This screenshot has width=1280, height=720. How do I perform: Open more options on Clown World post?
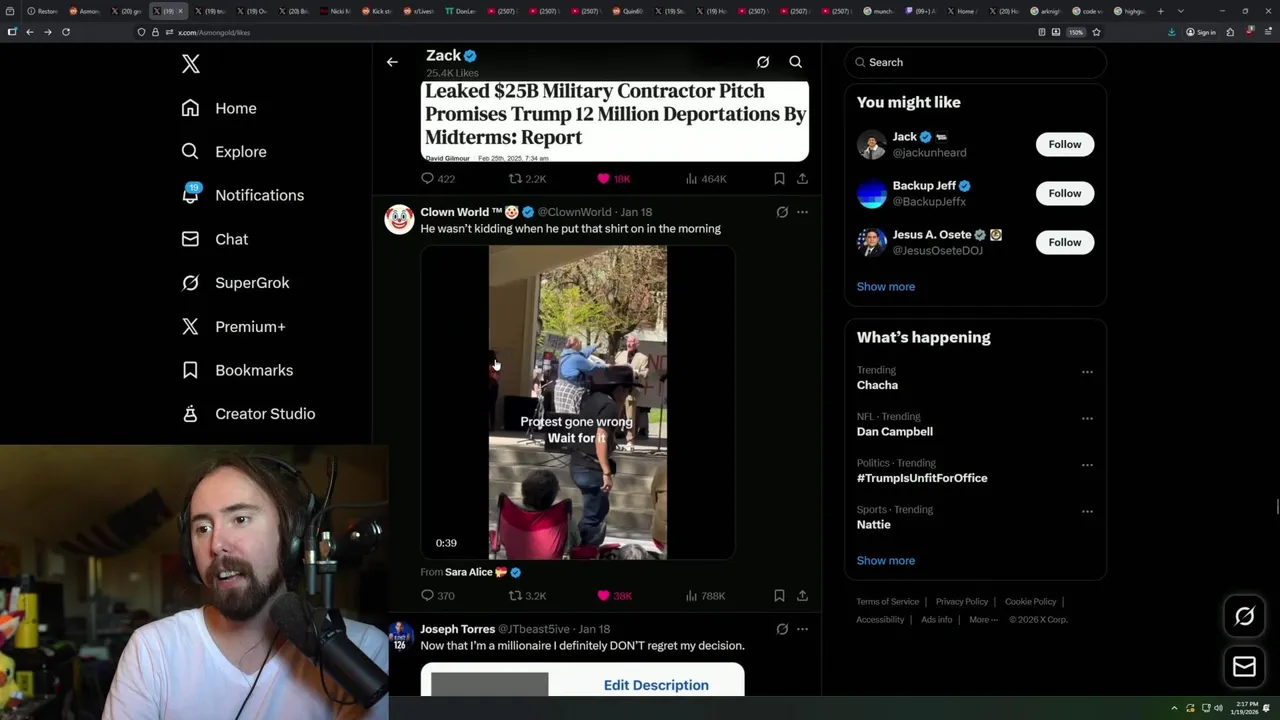(802, 212)
